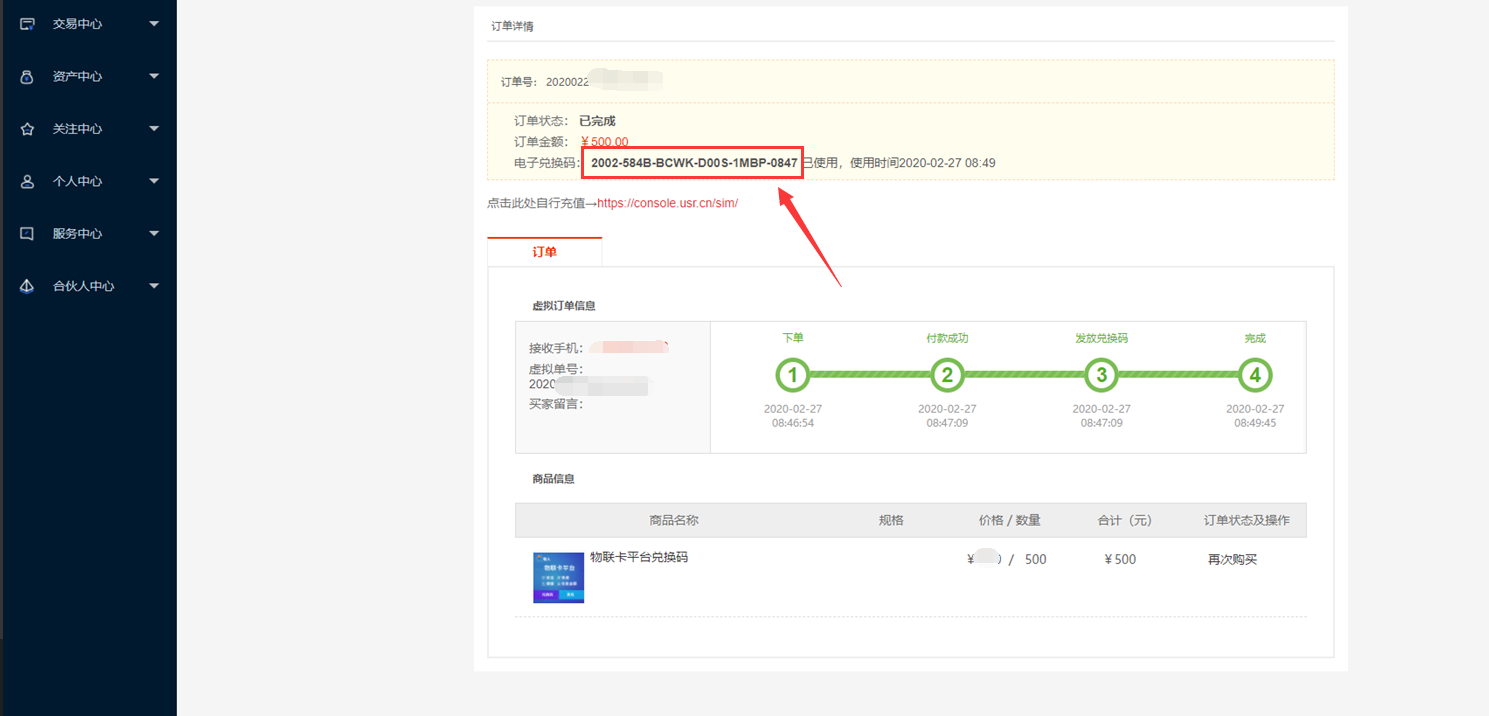Expand the 交易中心 menu arrow
The width and height of the screenshot is (1489, 716).
(154, 24)
